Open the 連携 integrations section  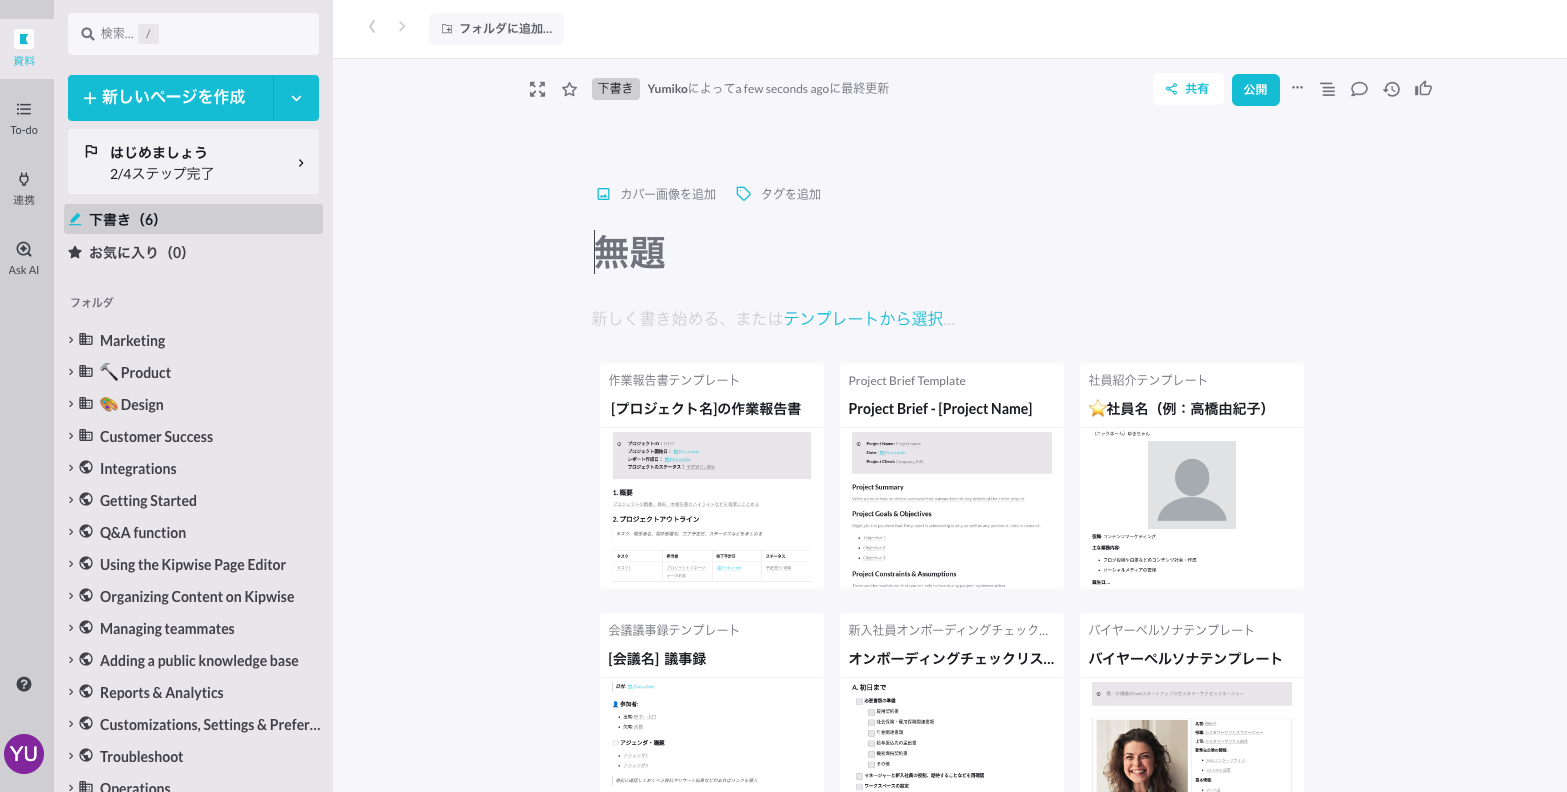pyautogui.click(x=24, y=187)
